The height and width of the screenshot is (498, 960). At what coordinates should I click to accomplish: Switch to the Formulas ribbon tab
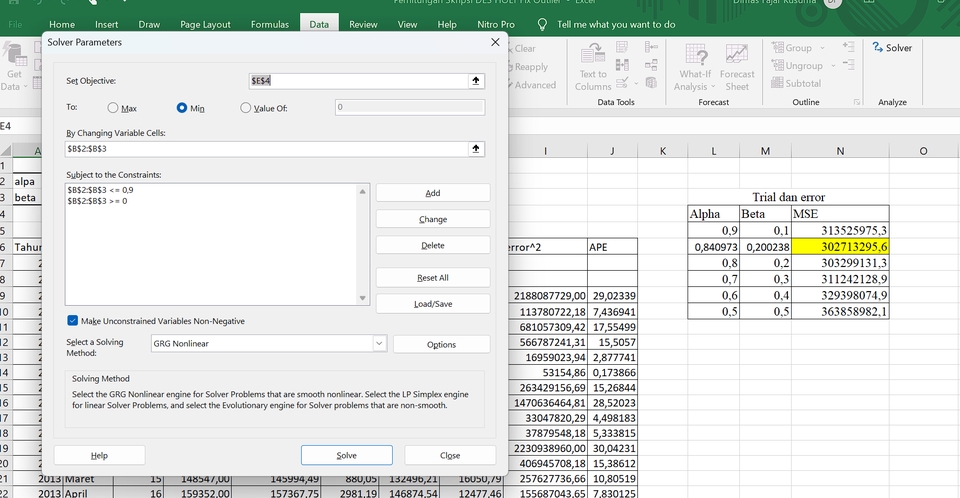pos(270,24)
